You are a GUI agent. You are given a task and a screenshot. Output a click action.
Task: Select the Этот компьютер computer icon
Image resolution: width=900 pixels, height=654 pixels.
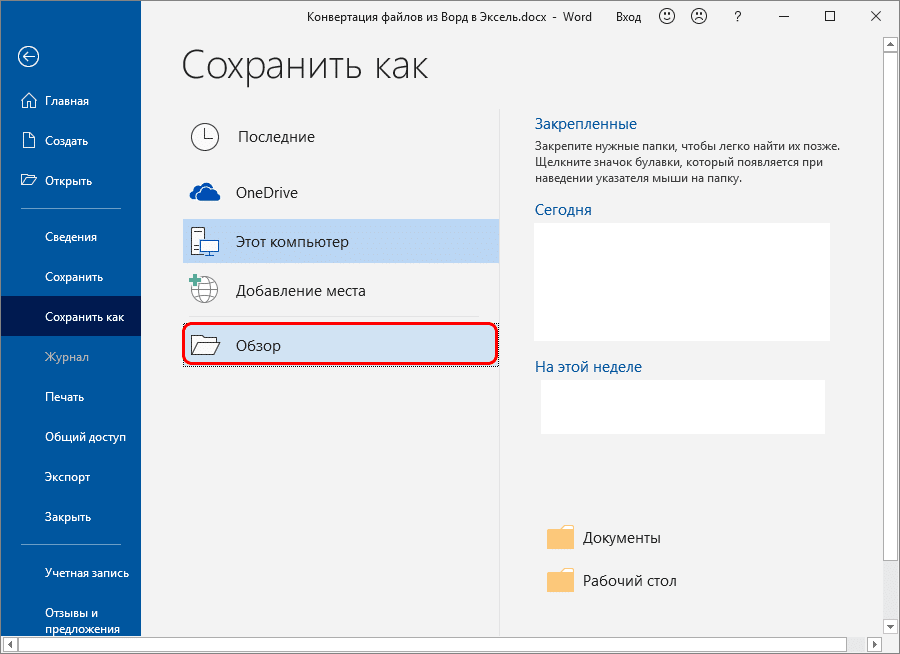coord(205,241)
